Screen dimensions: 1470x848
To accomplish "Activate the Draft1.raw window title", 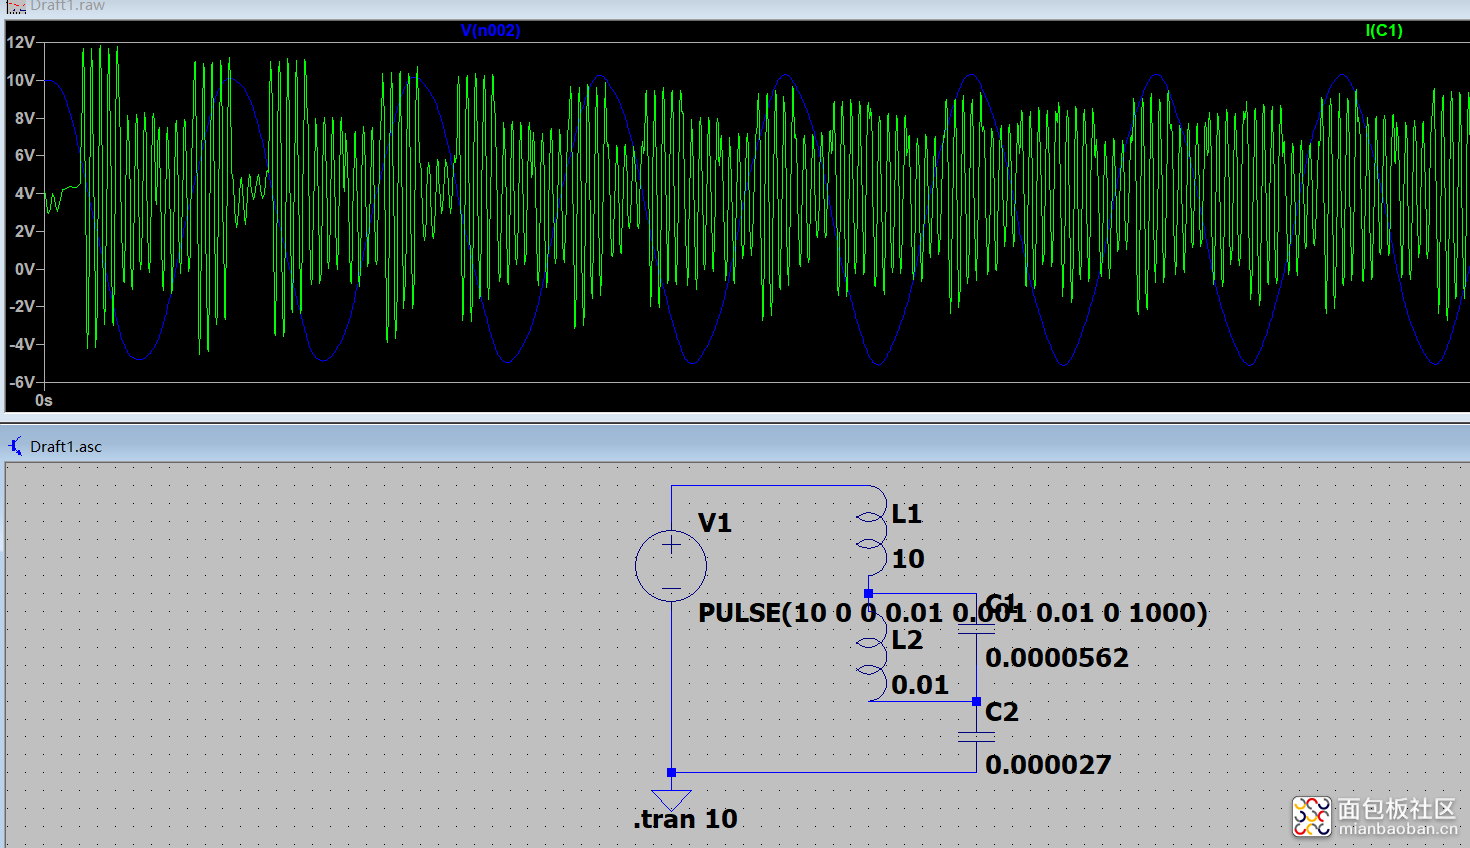I will (x=66, y=6).
